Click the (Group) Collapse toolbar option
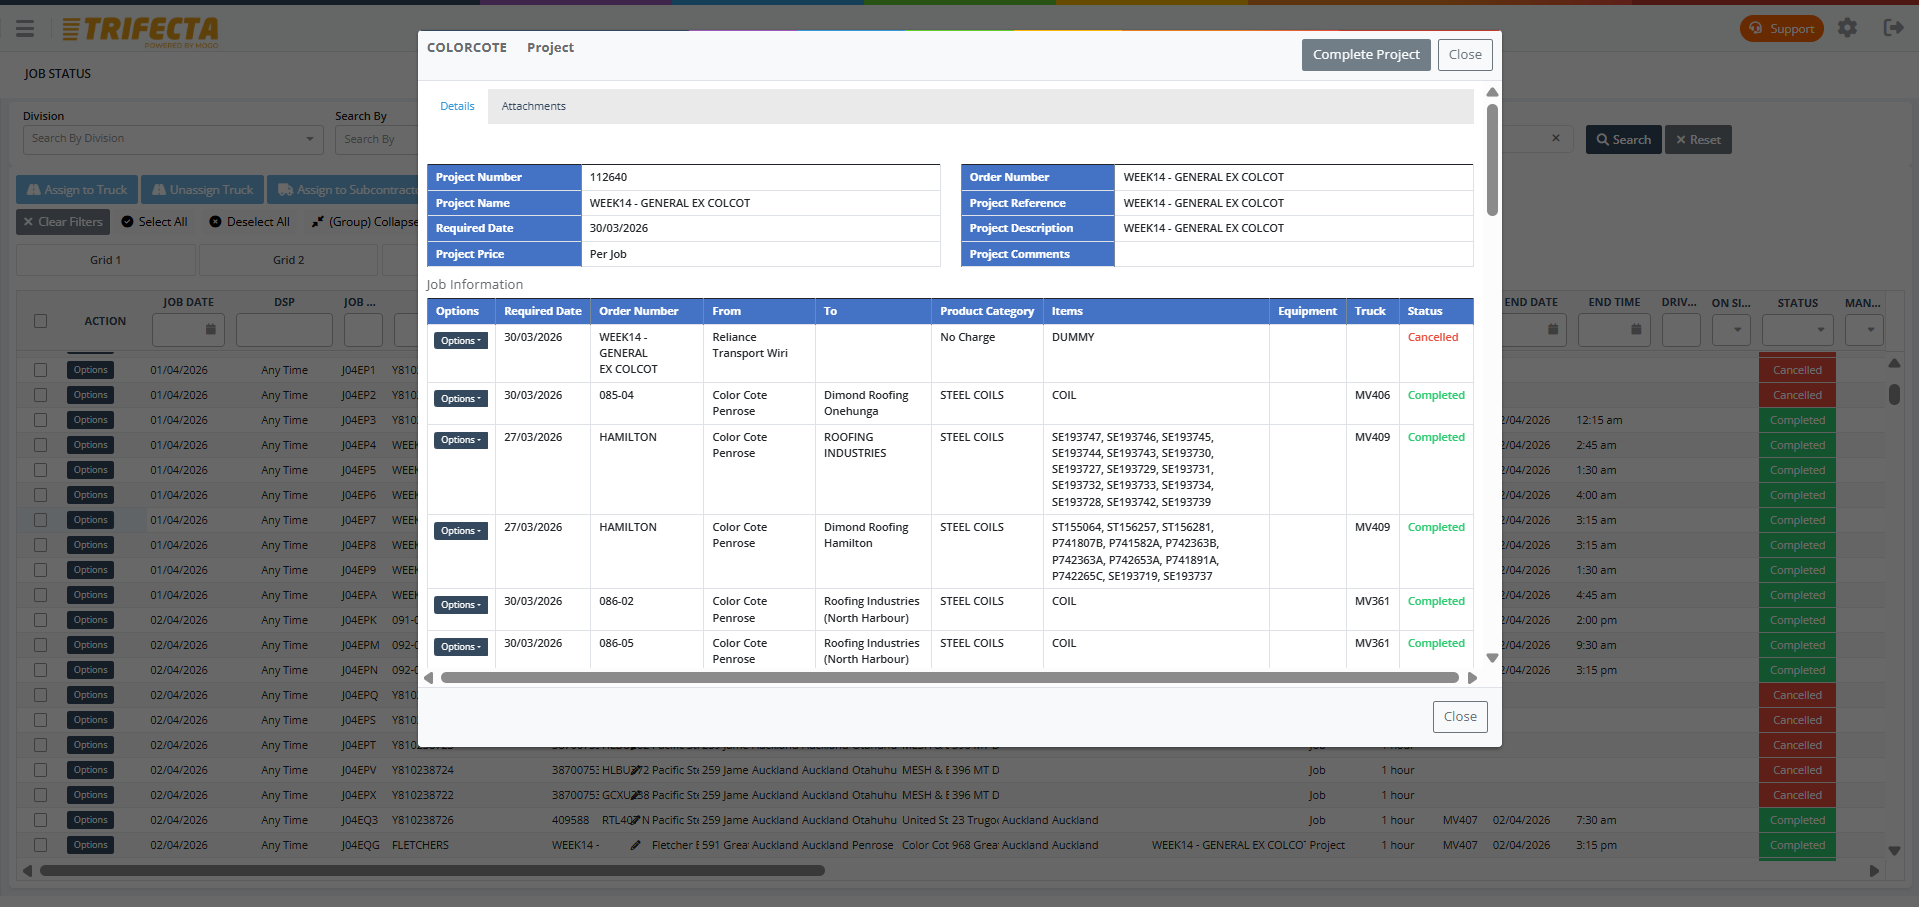This screenshot has height=907, width=1919. (x=365, y=222)
